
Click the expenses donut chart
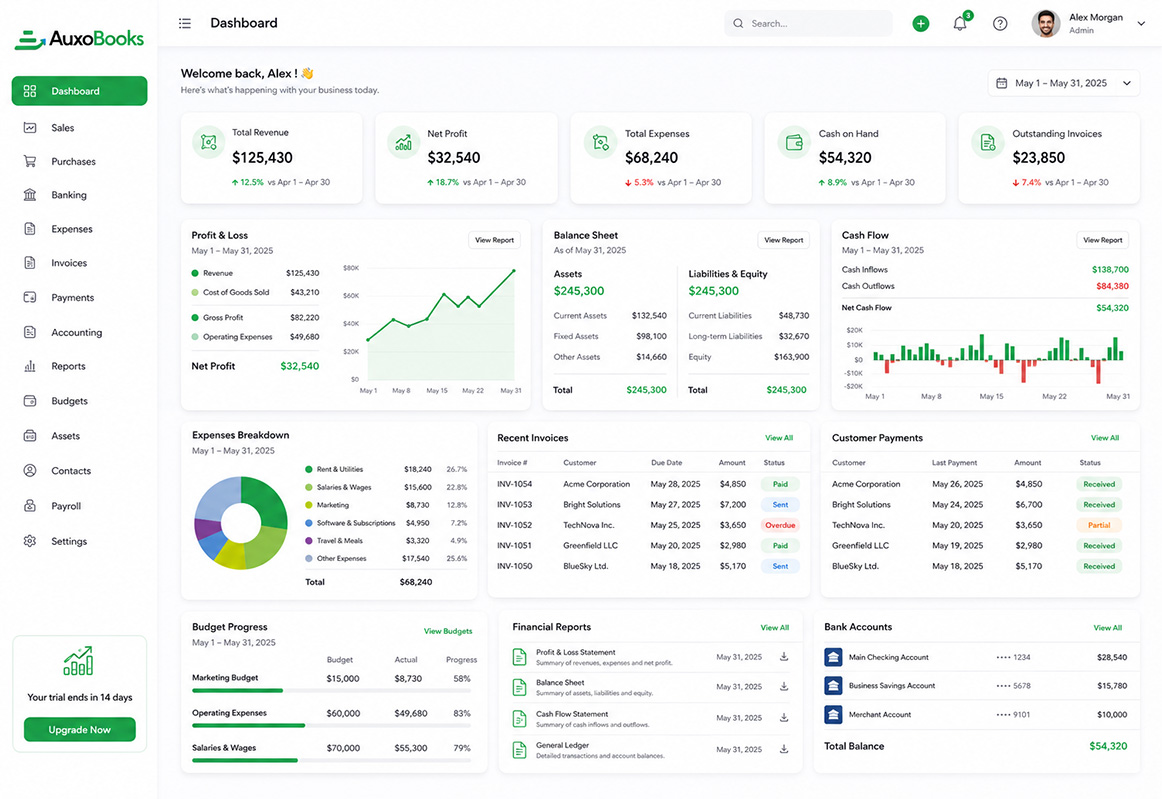(241, 523)
